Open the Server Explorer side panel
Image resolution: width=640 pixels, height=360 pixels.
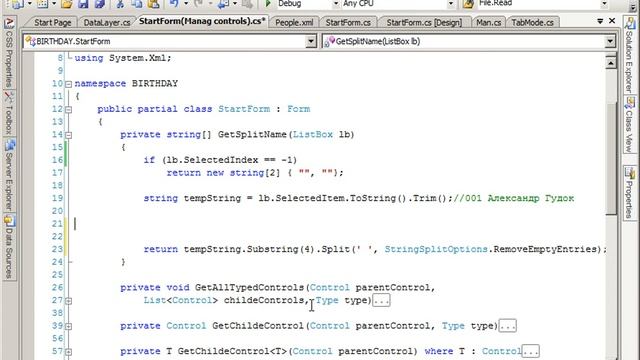9,175
